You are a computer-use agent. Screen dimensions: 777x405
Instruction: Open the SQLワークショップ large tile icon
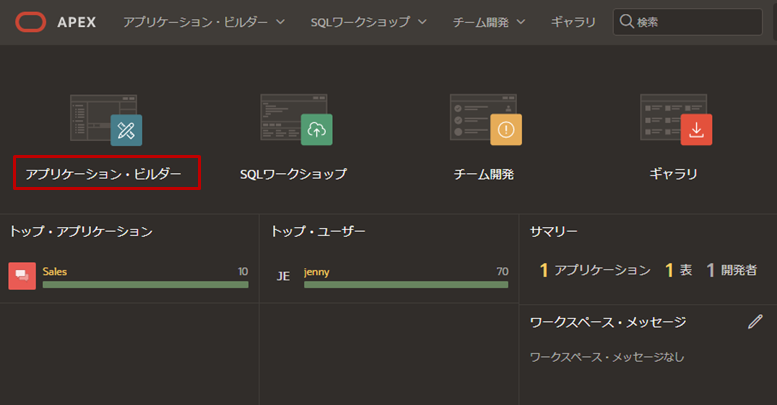pos(296,119)
